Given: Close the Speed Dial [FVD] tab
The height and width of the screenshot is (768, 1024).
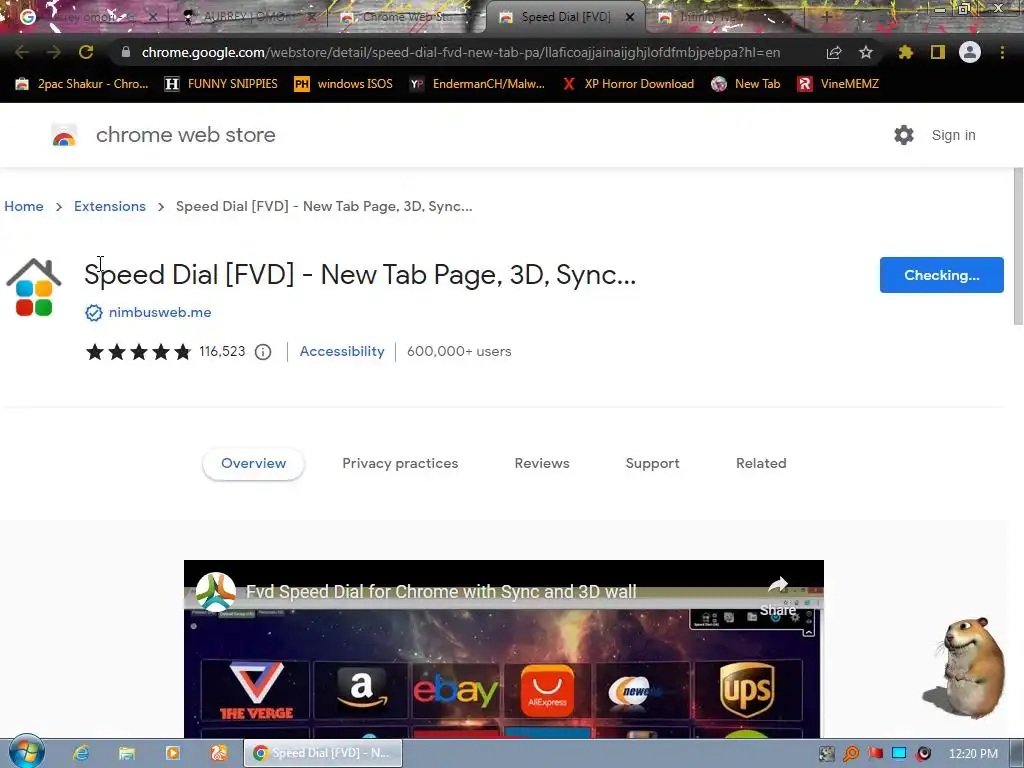Looking at the screenshot, I should 630,17.
